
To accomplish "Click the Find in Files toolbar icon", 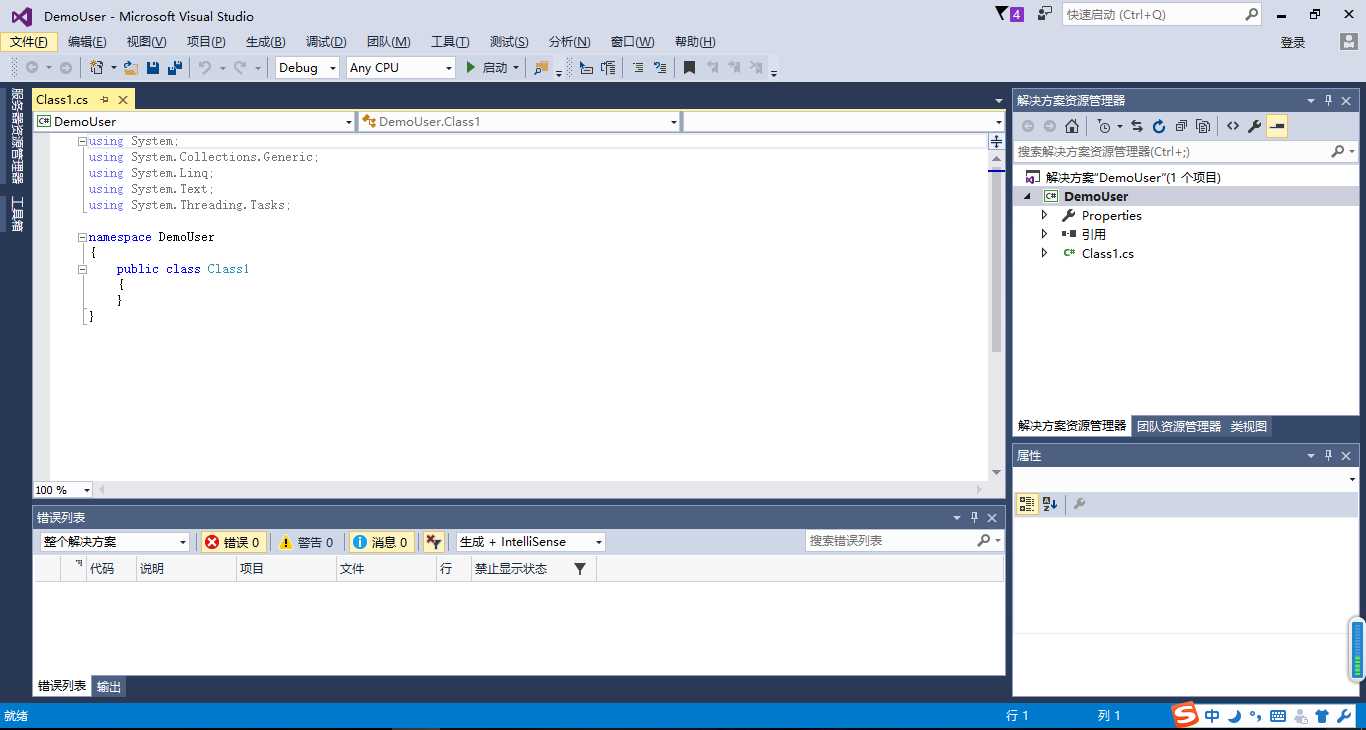I will click(541, 67).
